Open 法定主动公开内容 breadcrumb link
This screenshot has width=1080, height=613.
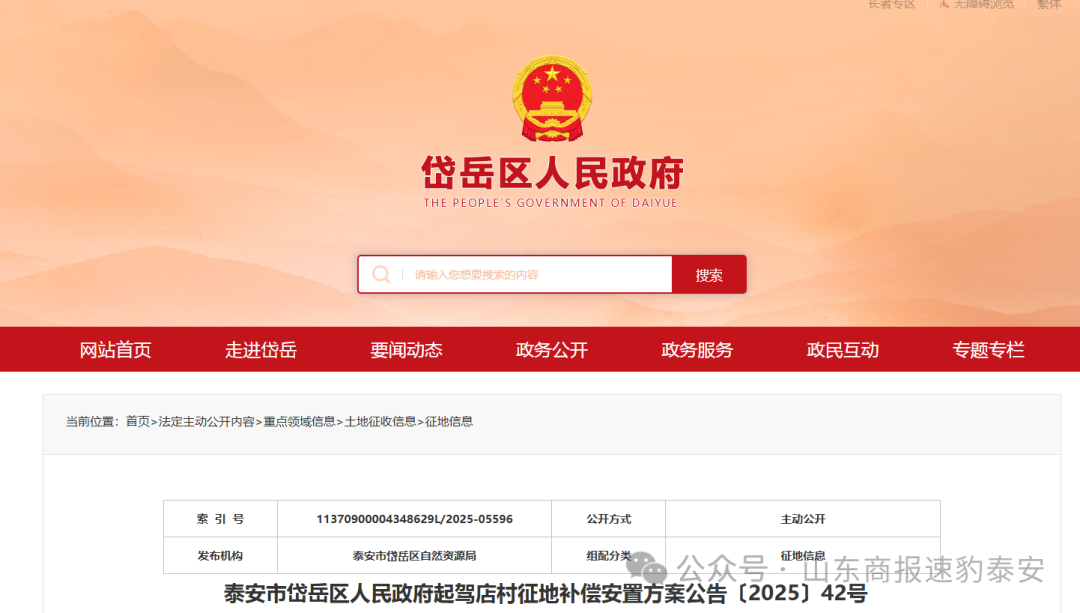coord(206,422)
